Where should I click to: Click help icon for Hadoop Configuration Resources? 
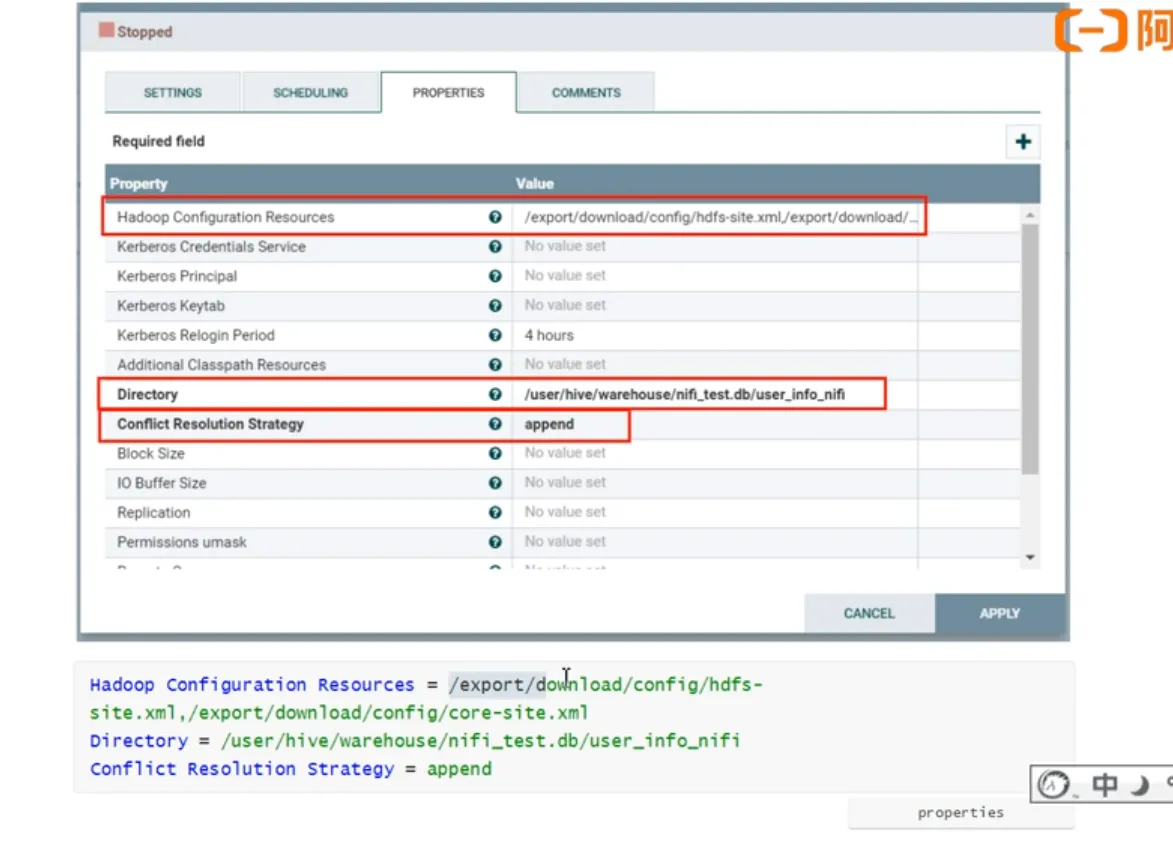pyautogui.click(x=494, y=217)
